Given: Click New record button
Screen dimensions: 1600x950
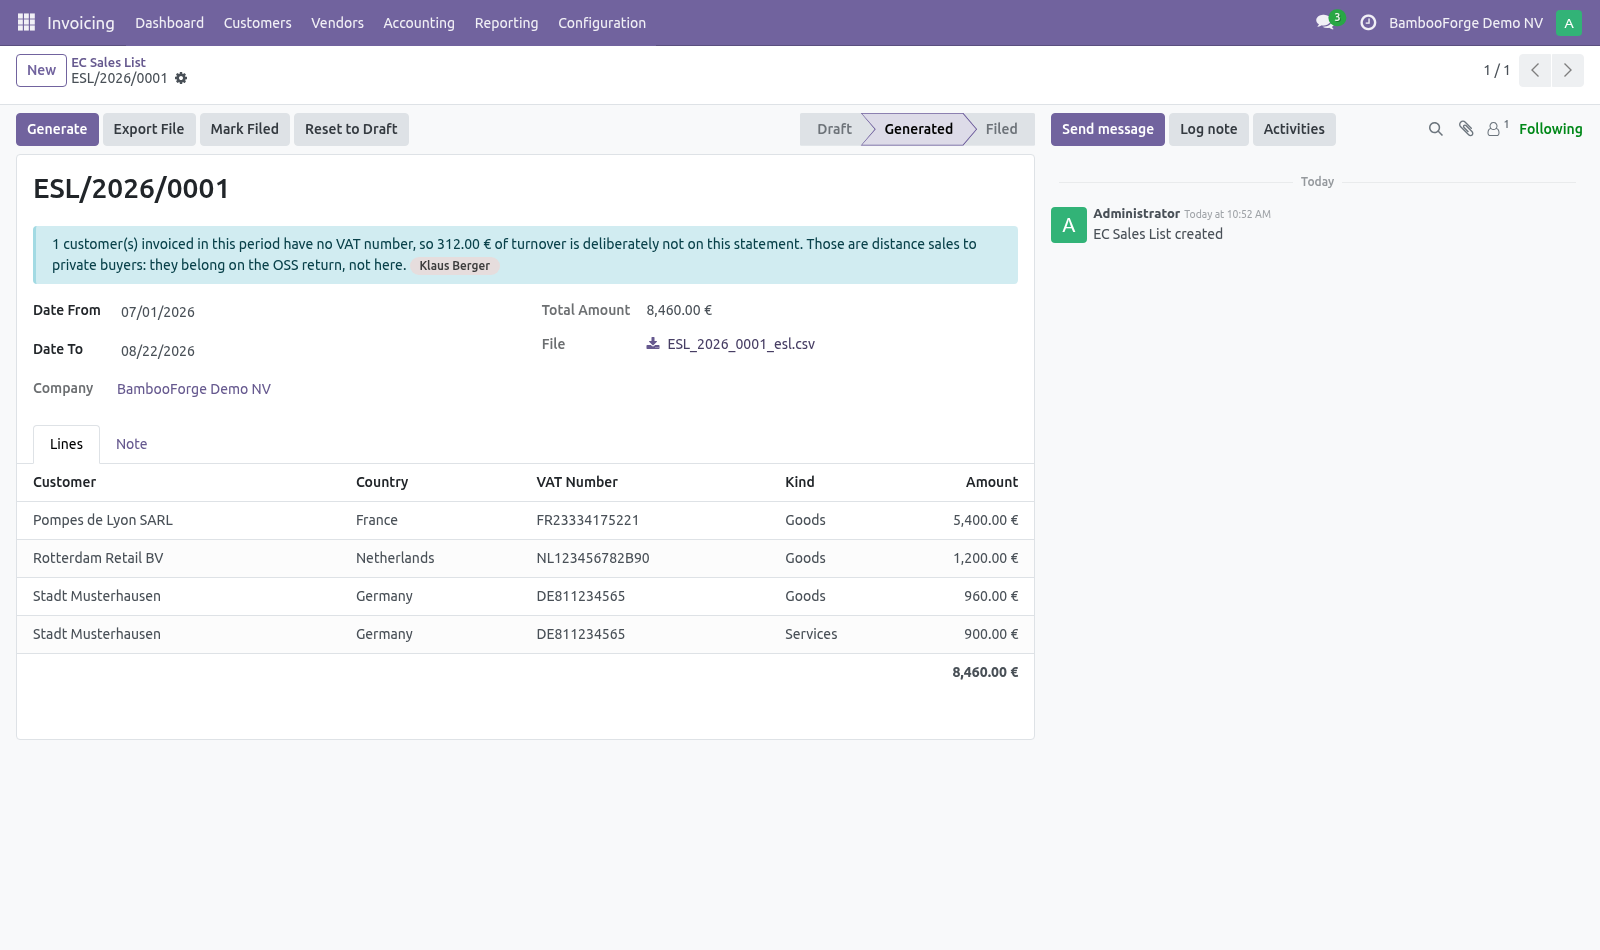Looking at the screenshot, I should point(41,70).
